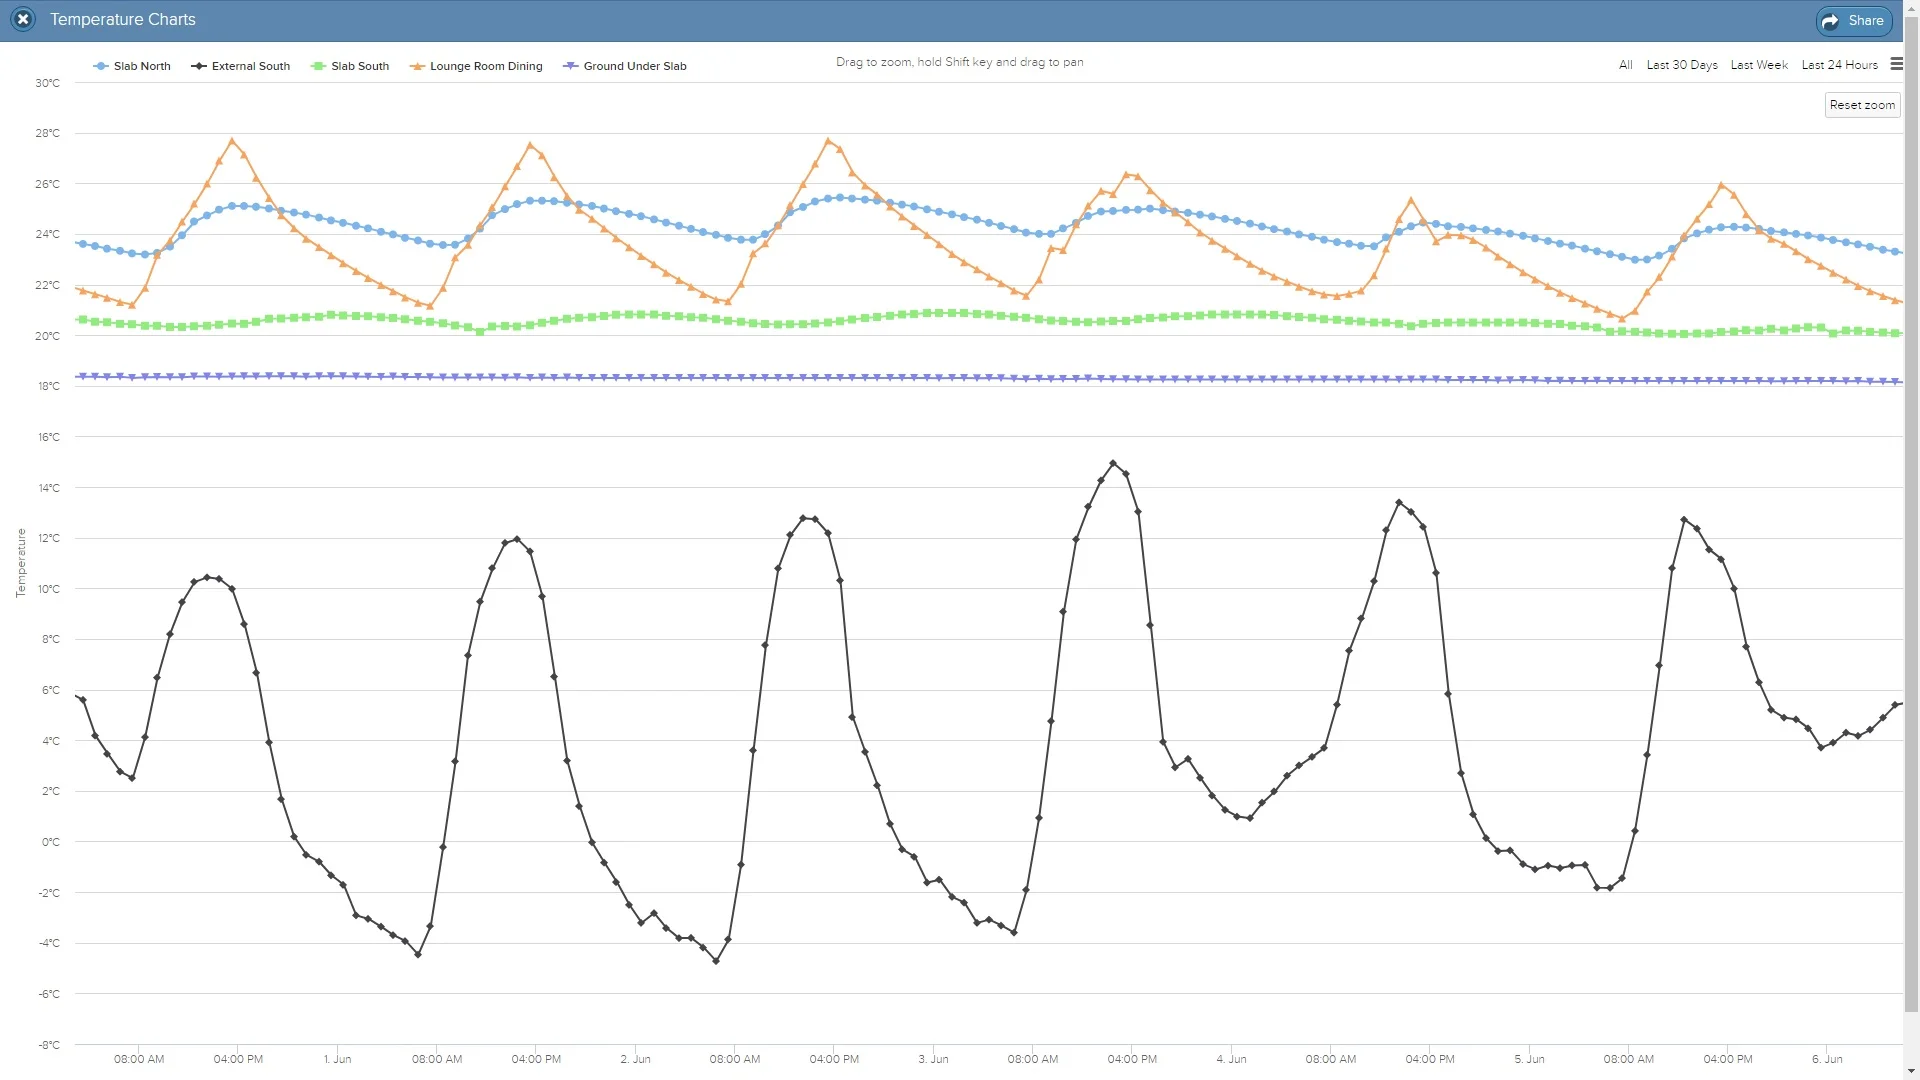Close the Temperature Charts panel
The image size is (1920, 1080).
pos(23,20)
